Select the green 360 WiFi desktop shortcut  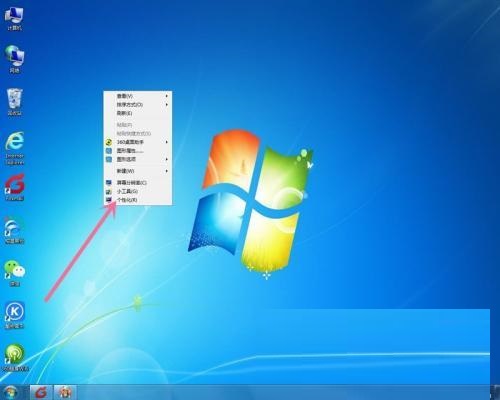click(15, 358)
